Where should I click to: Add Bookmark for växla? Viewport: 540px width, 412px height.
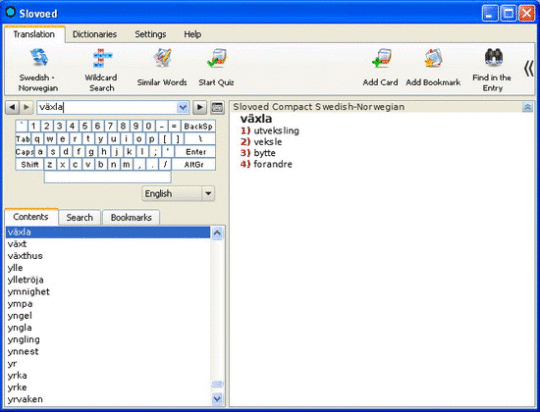[433, 68]
